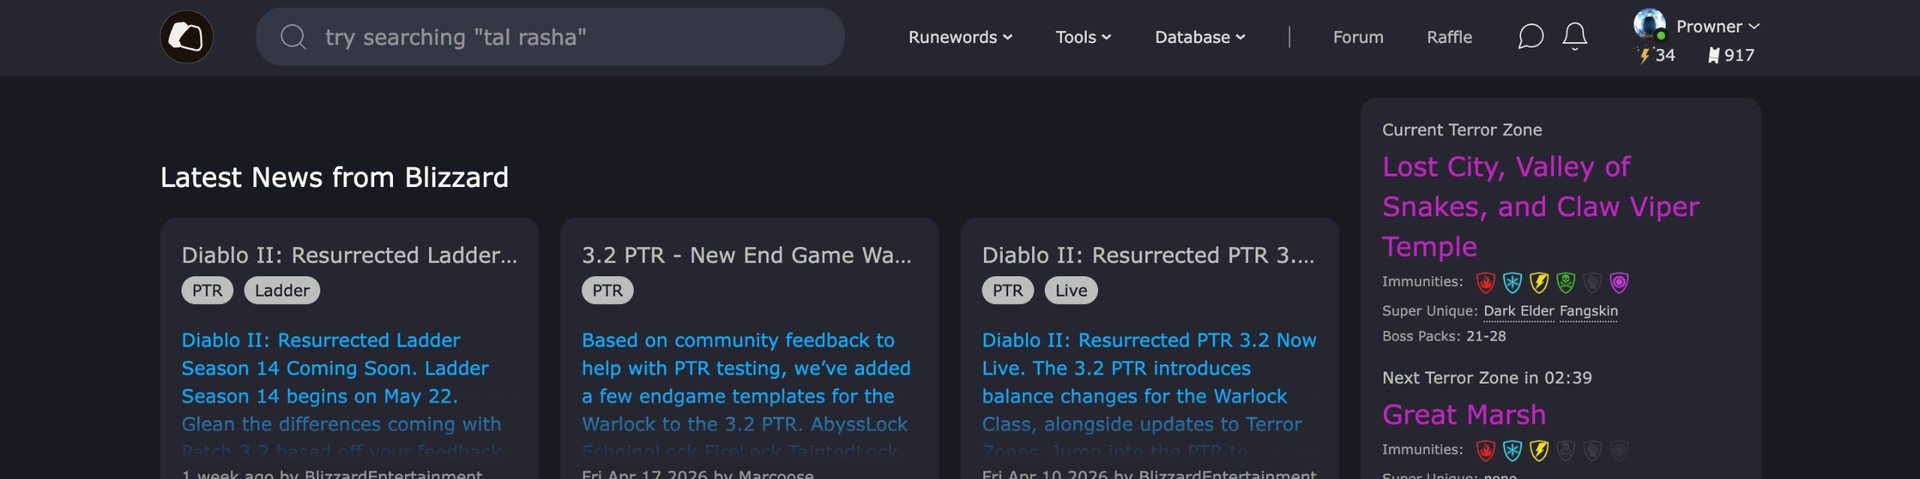This screenshot has width=1920, height=479.
Task: Read PTR 3.2 Now Live summary text
Action: [1149, 396]
